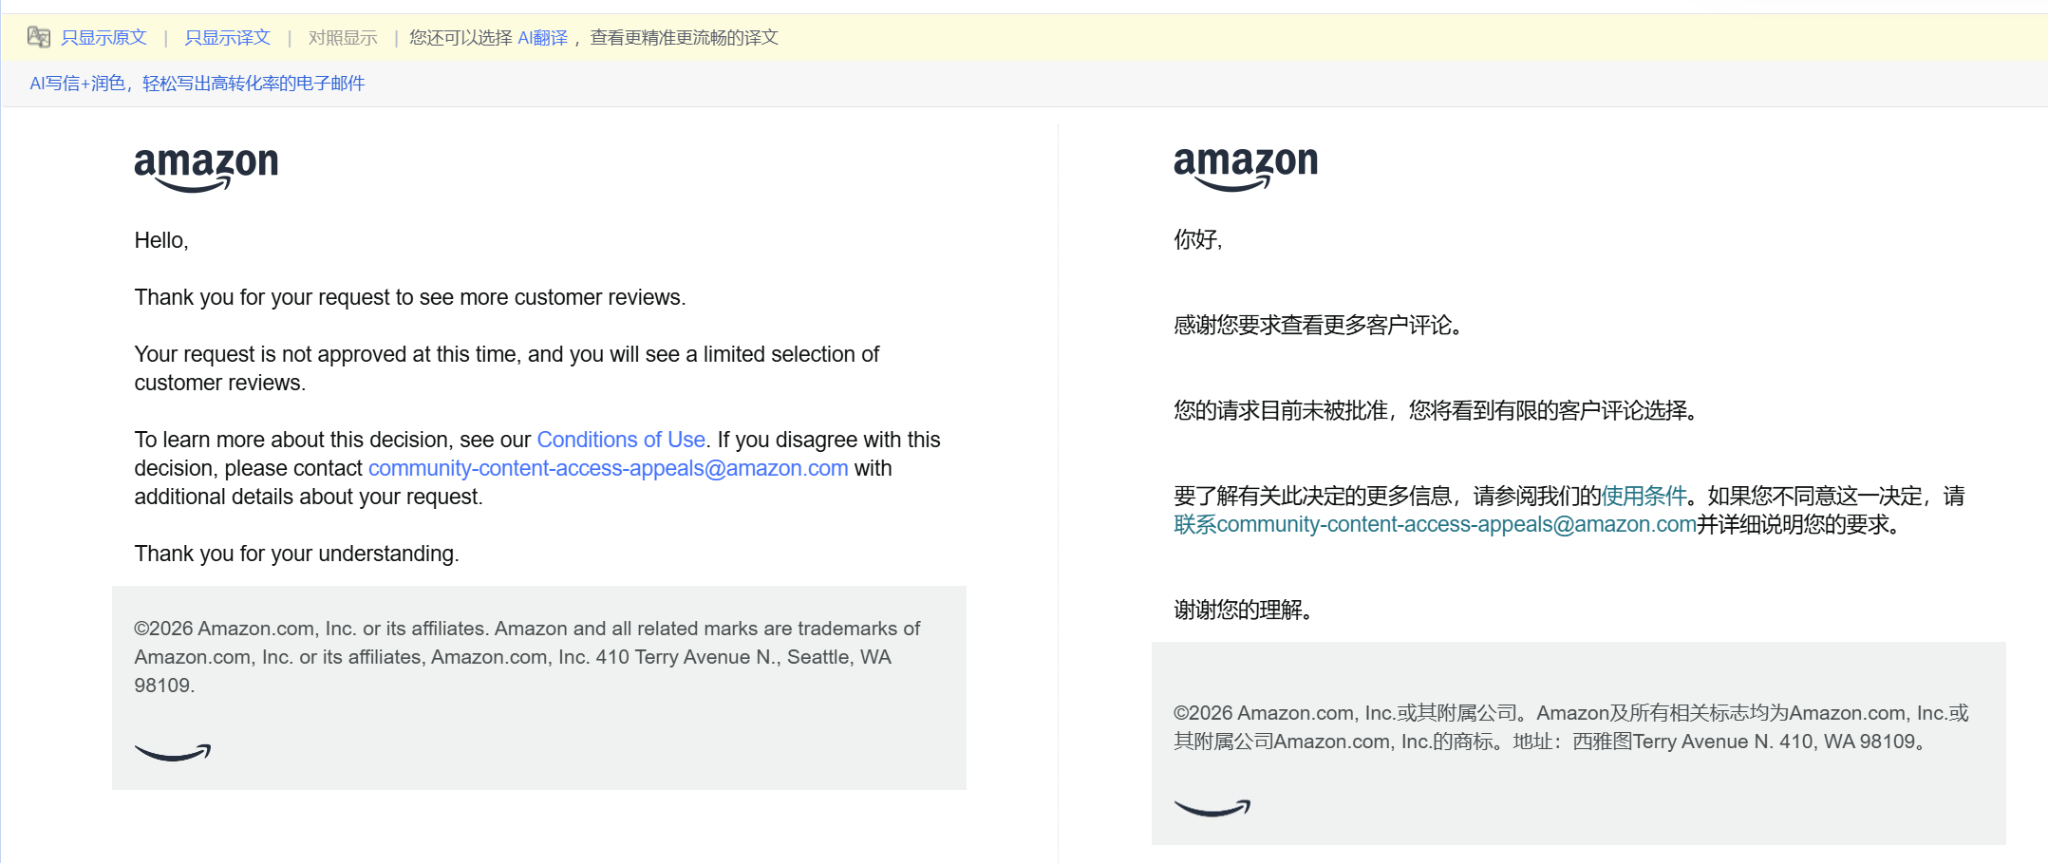The image size is (2048, 863).
Task: Click the 你好 greeting in the translation
Action: (1197, 240)
